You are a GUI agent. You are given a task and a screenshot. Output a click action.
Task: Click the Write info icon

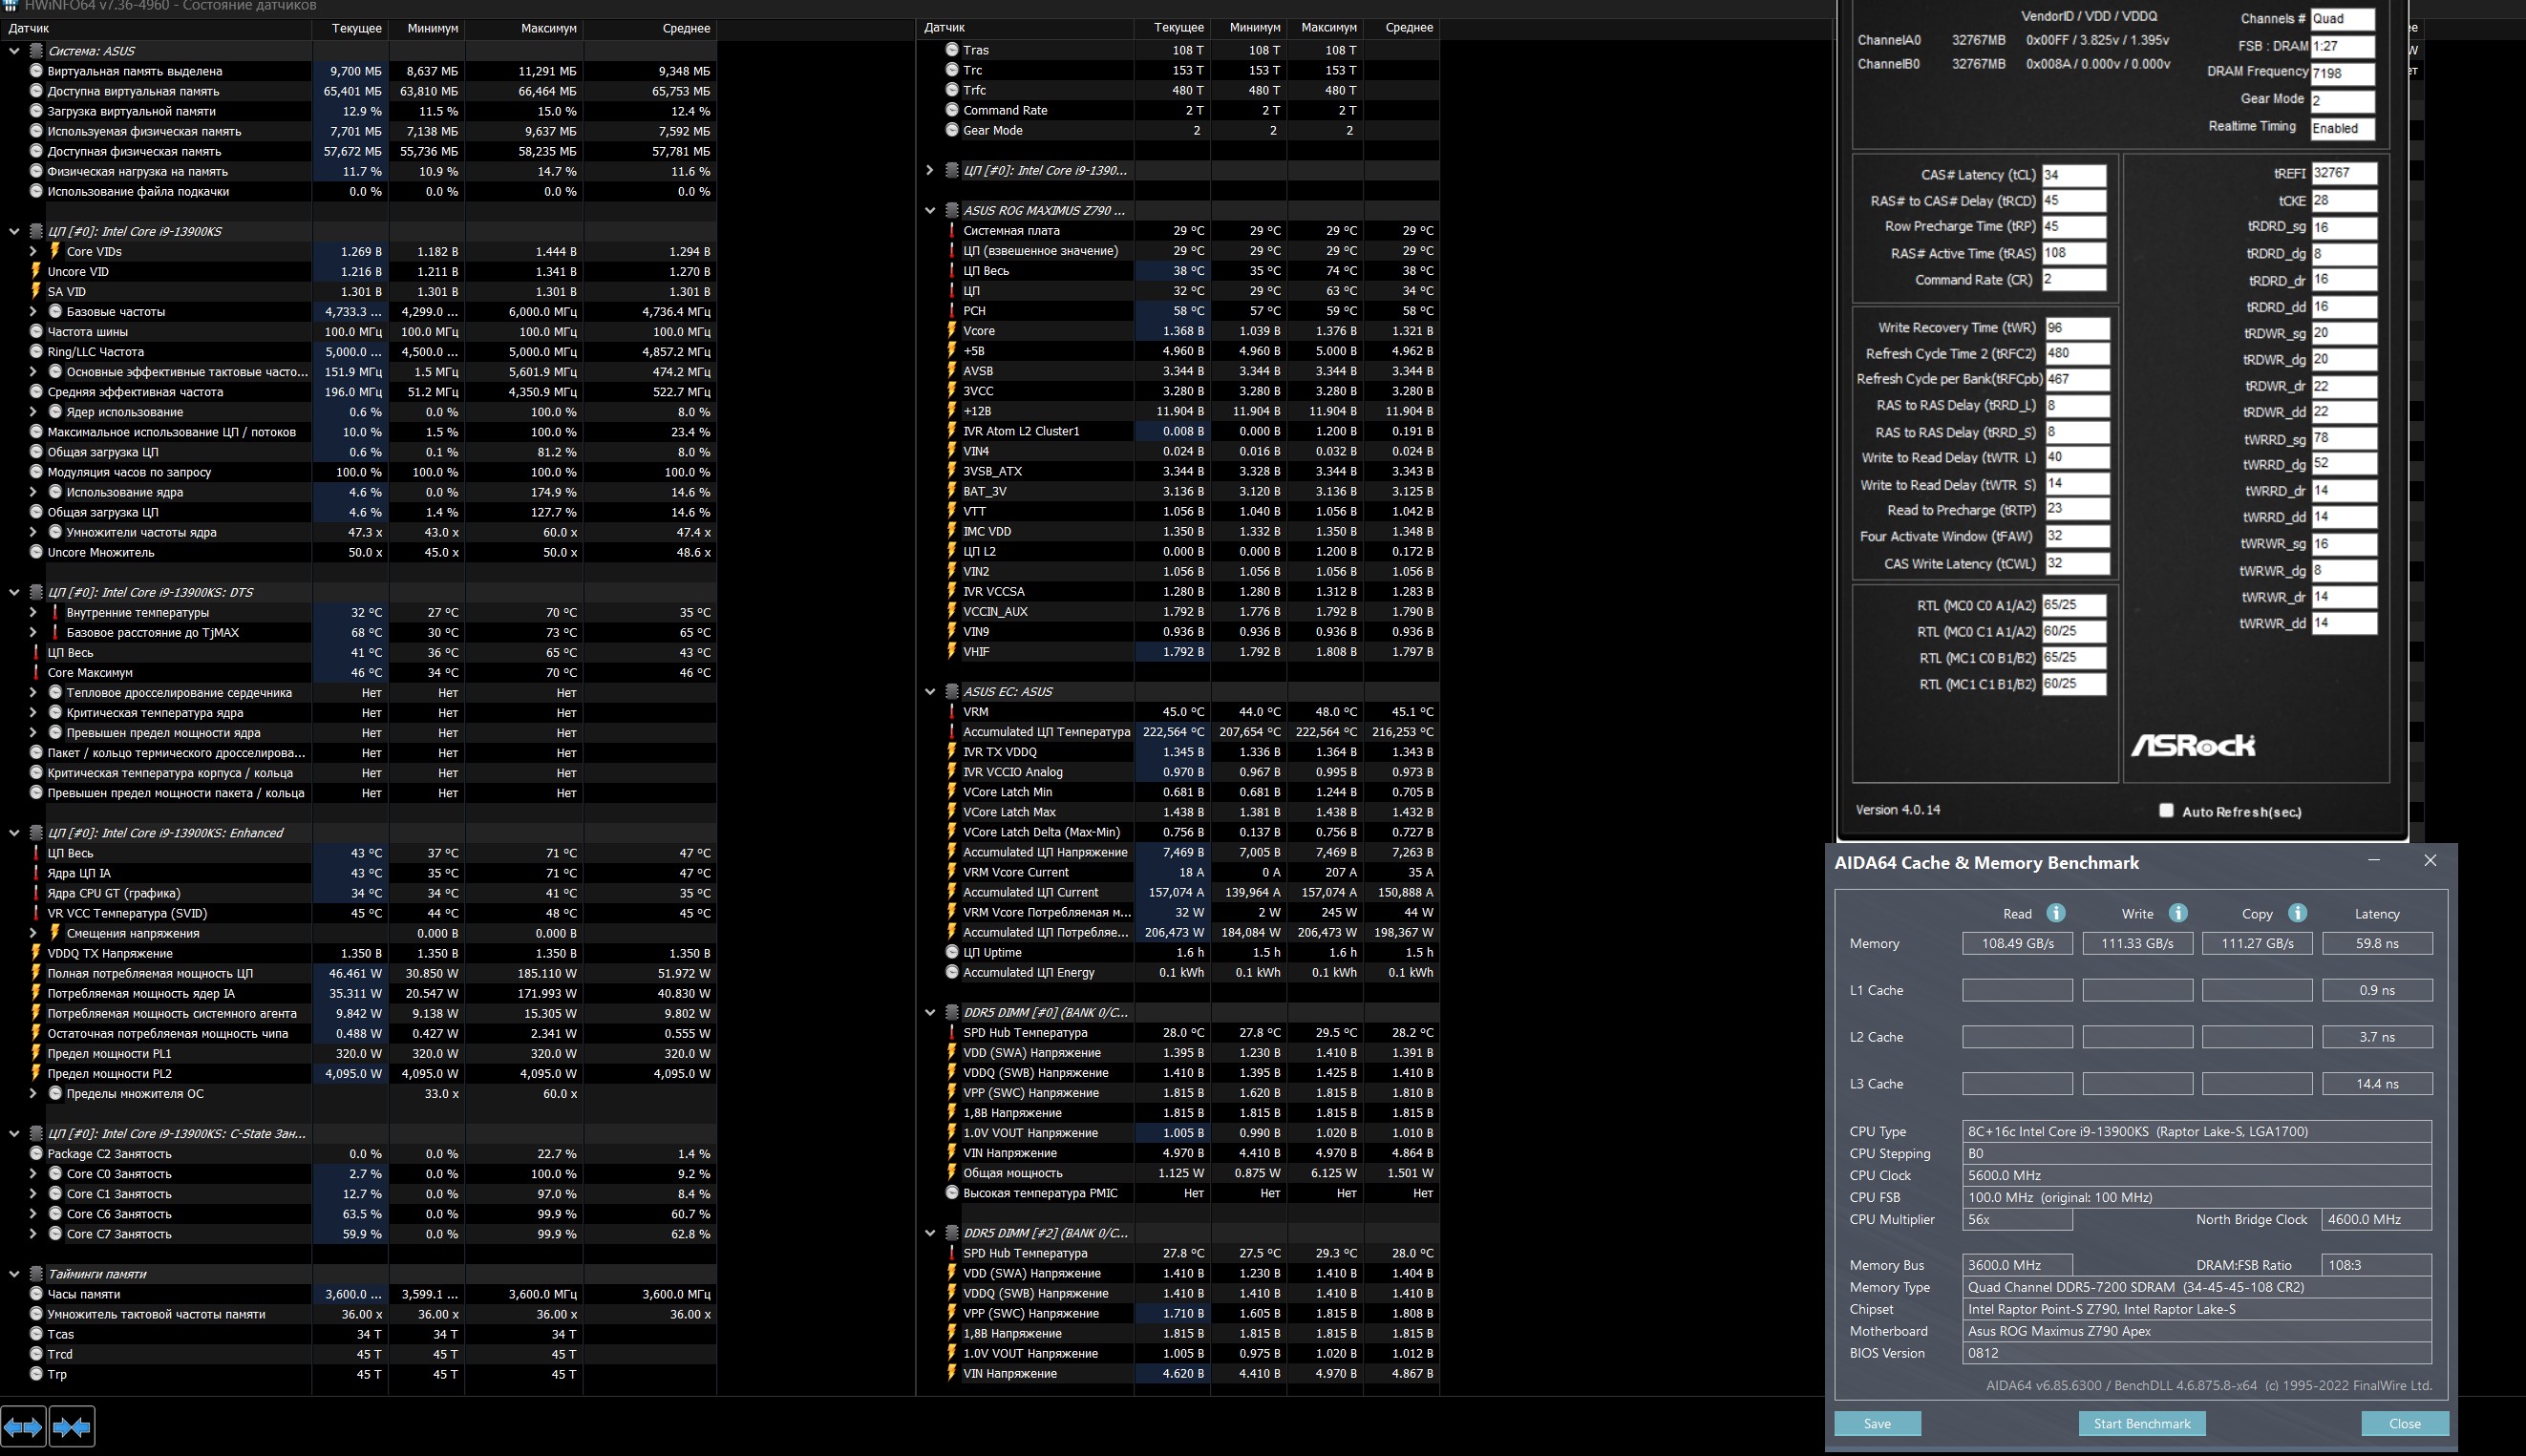click(x=2178, y=913)
